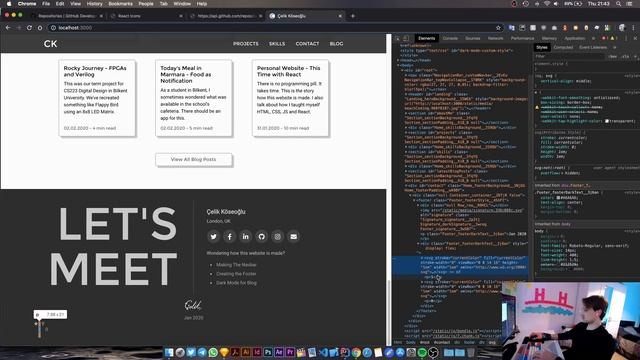Image resolution: width=640 pixels, height=360 pixels.
Task: Click the View All Blog Posts button
Action: [x=193, y=160]
